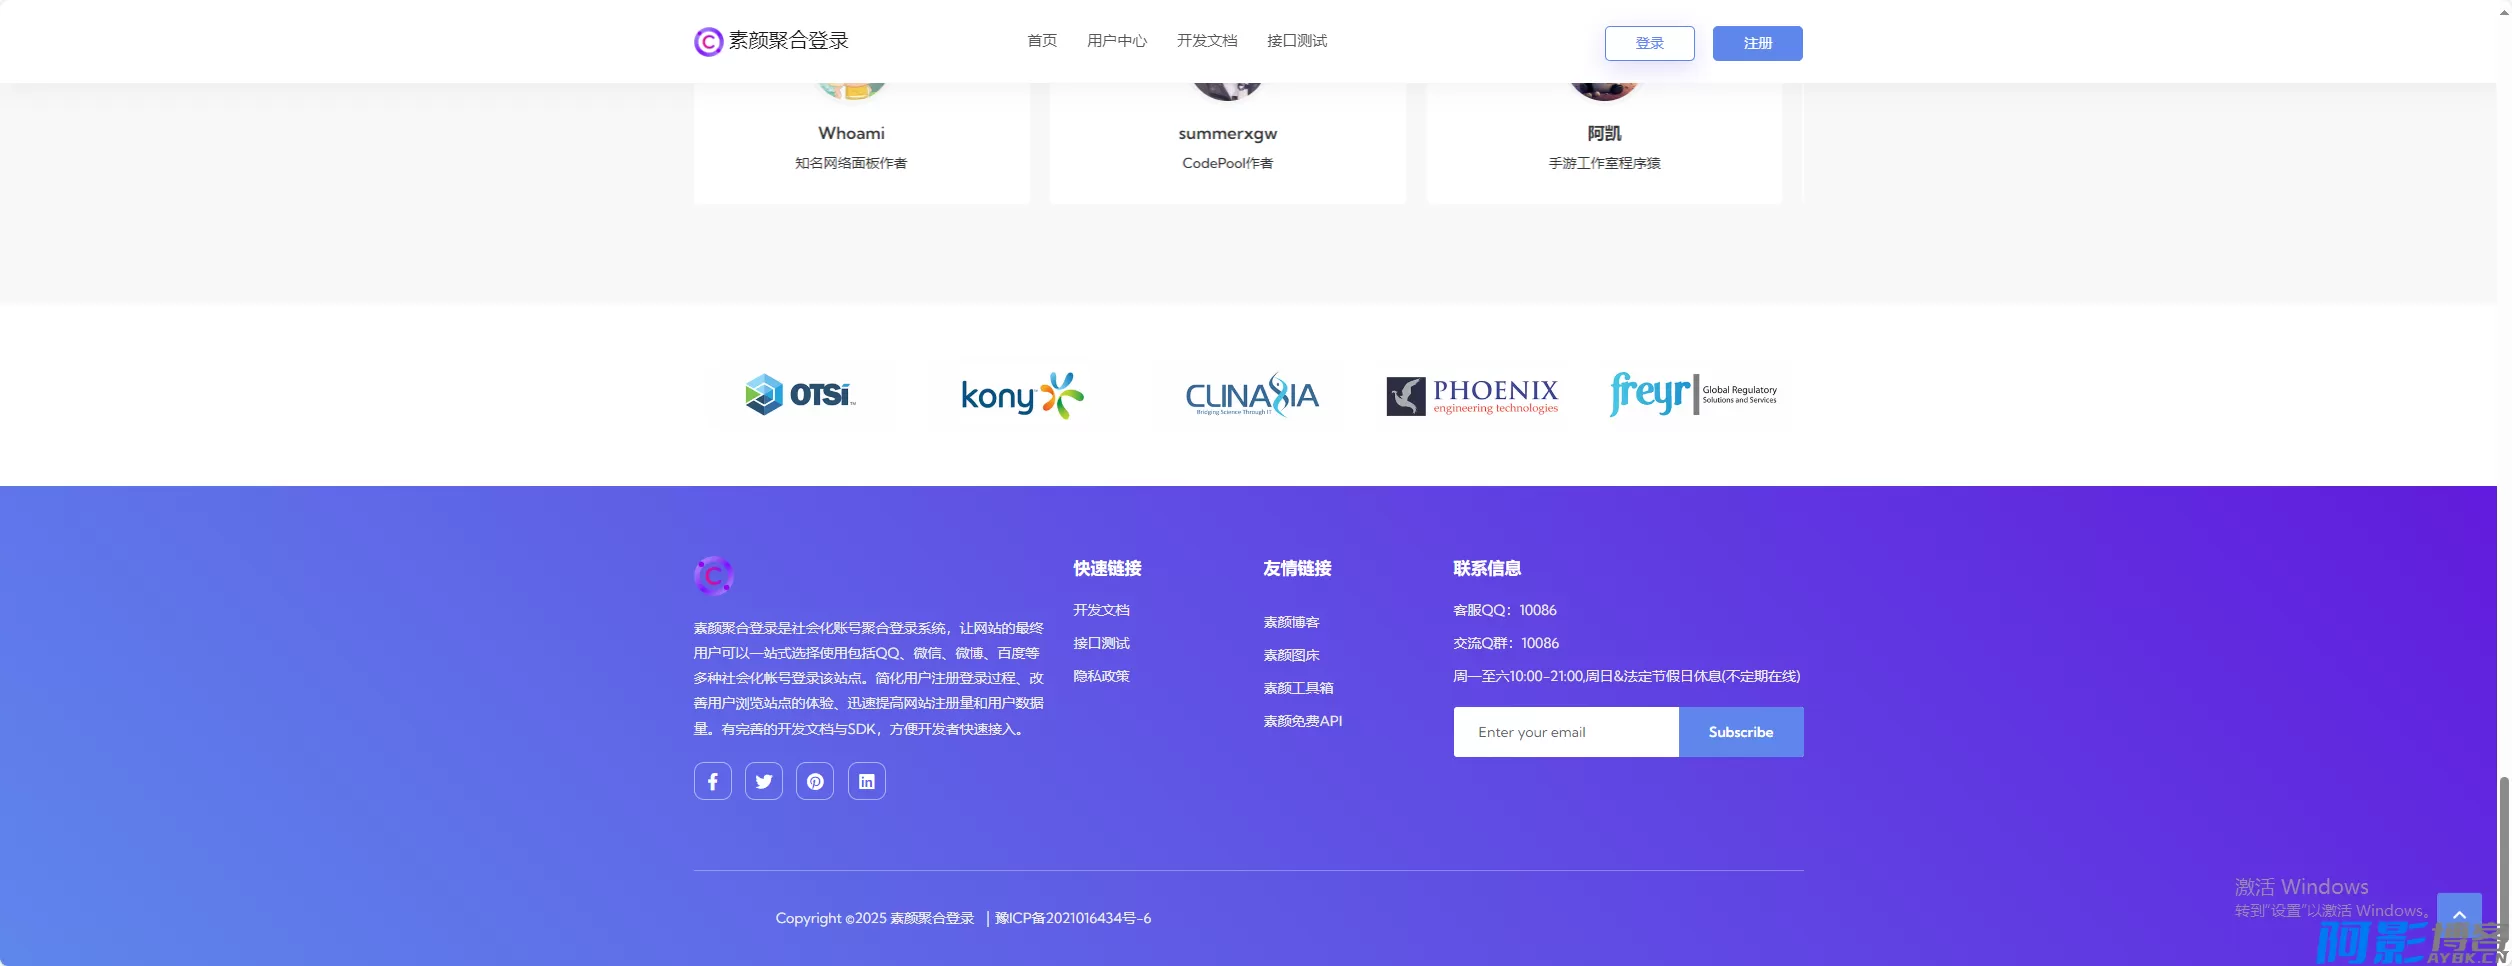The width and height of the screenshot is (2512, 966).
Task: Select 接口测试 in the top navigation
Action: pyautogui.click(x=1296, y=41)
